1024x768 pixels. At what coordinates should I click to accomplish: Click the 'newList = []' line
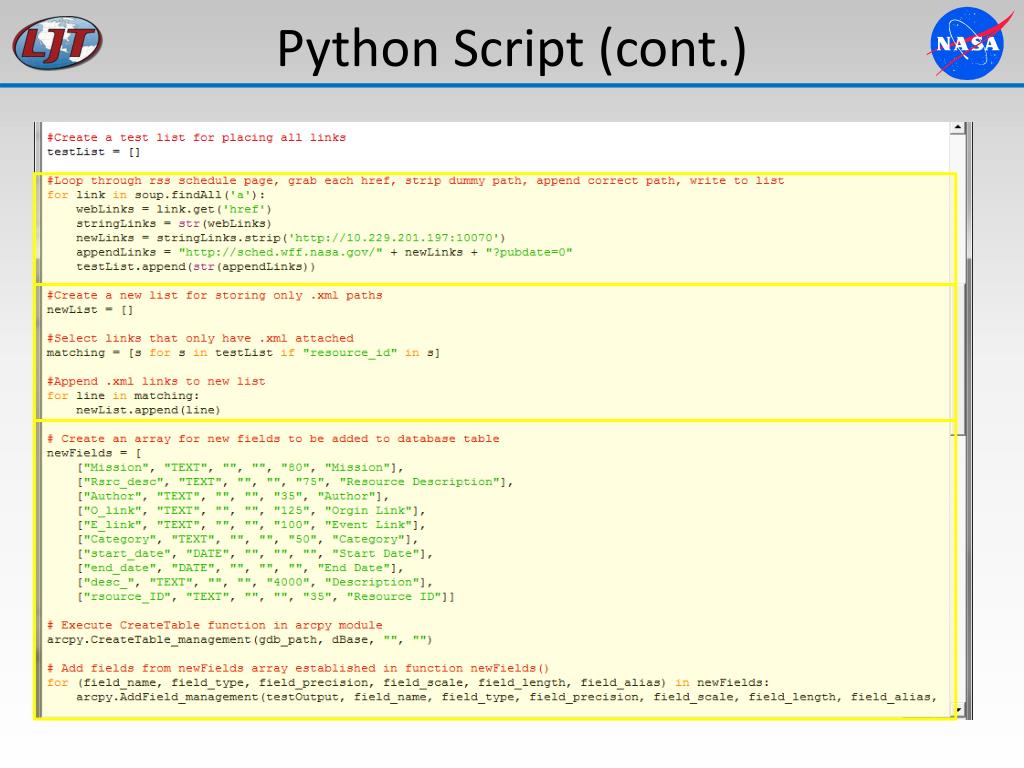[90, 310]
